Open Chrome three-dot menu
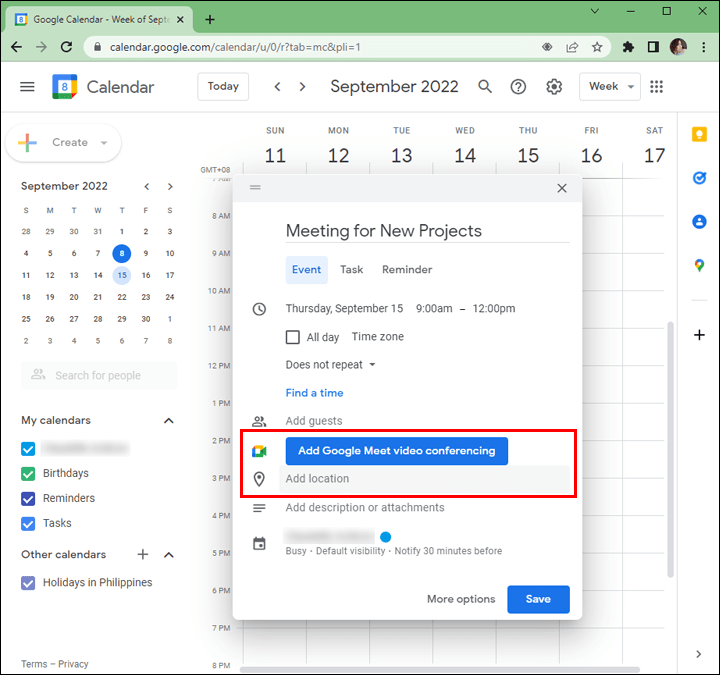This screenshot has width=720, height=675. pos(703,47)
